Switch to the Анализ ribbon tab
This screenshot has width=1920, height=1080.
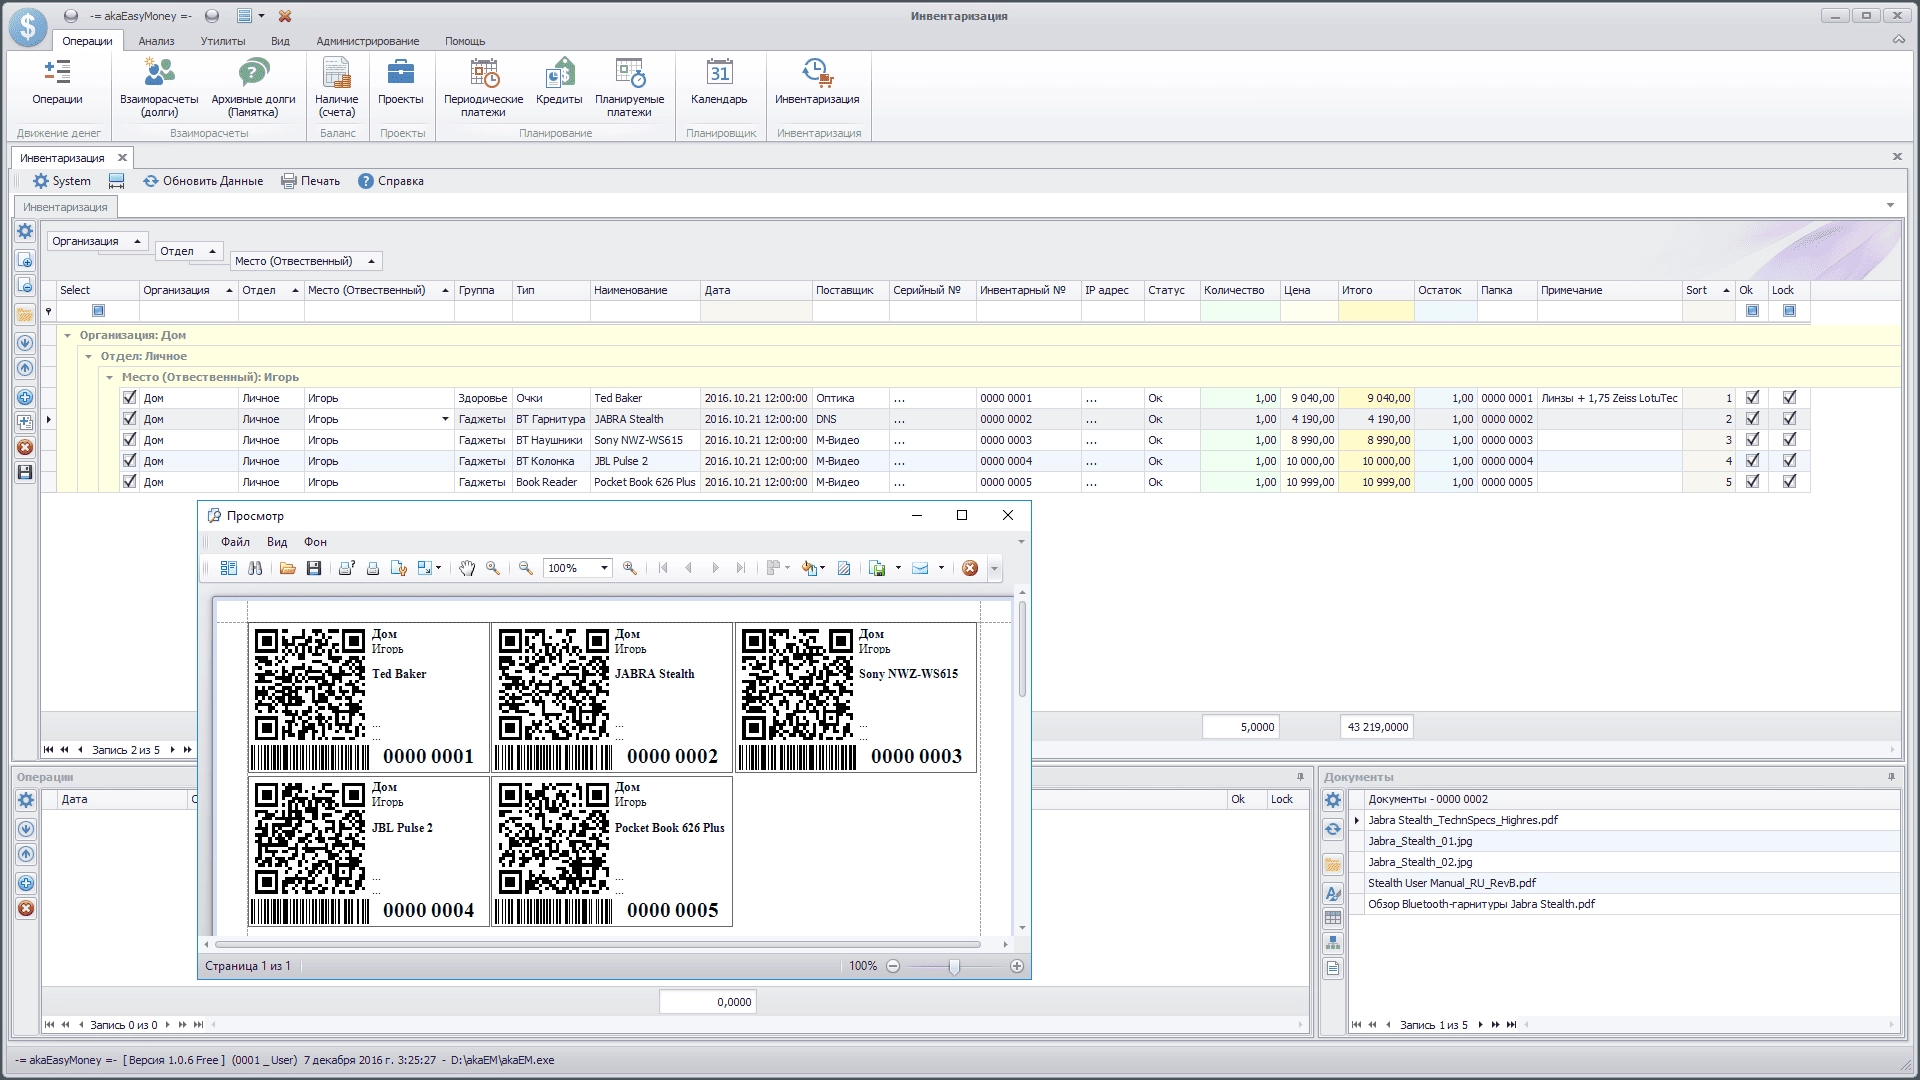pyautogui.click(x=156, y=41)
